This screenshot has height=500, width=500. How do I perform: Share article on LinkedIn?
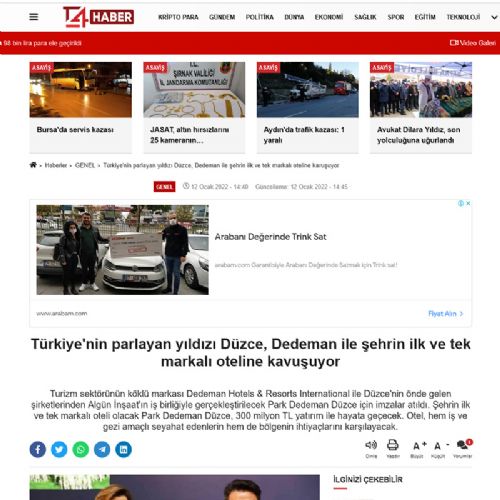click(124, 449)
